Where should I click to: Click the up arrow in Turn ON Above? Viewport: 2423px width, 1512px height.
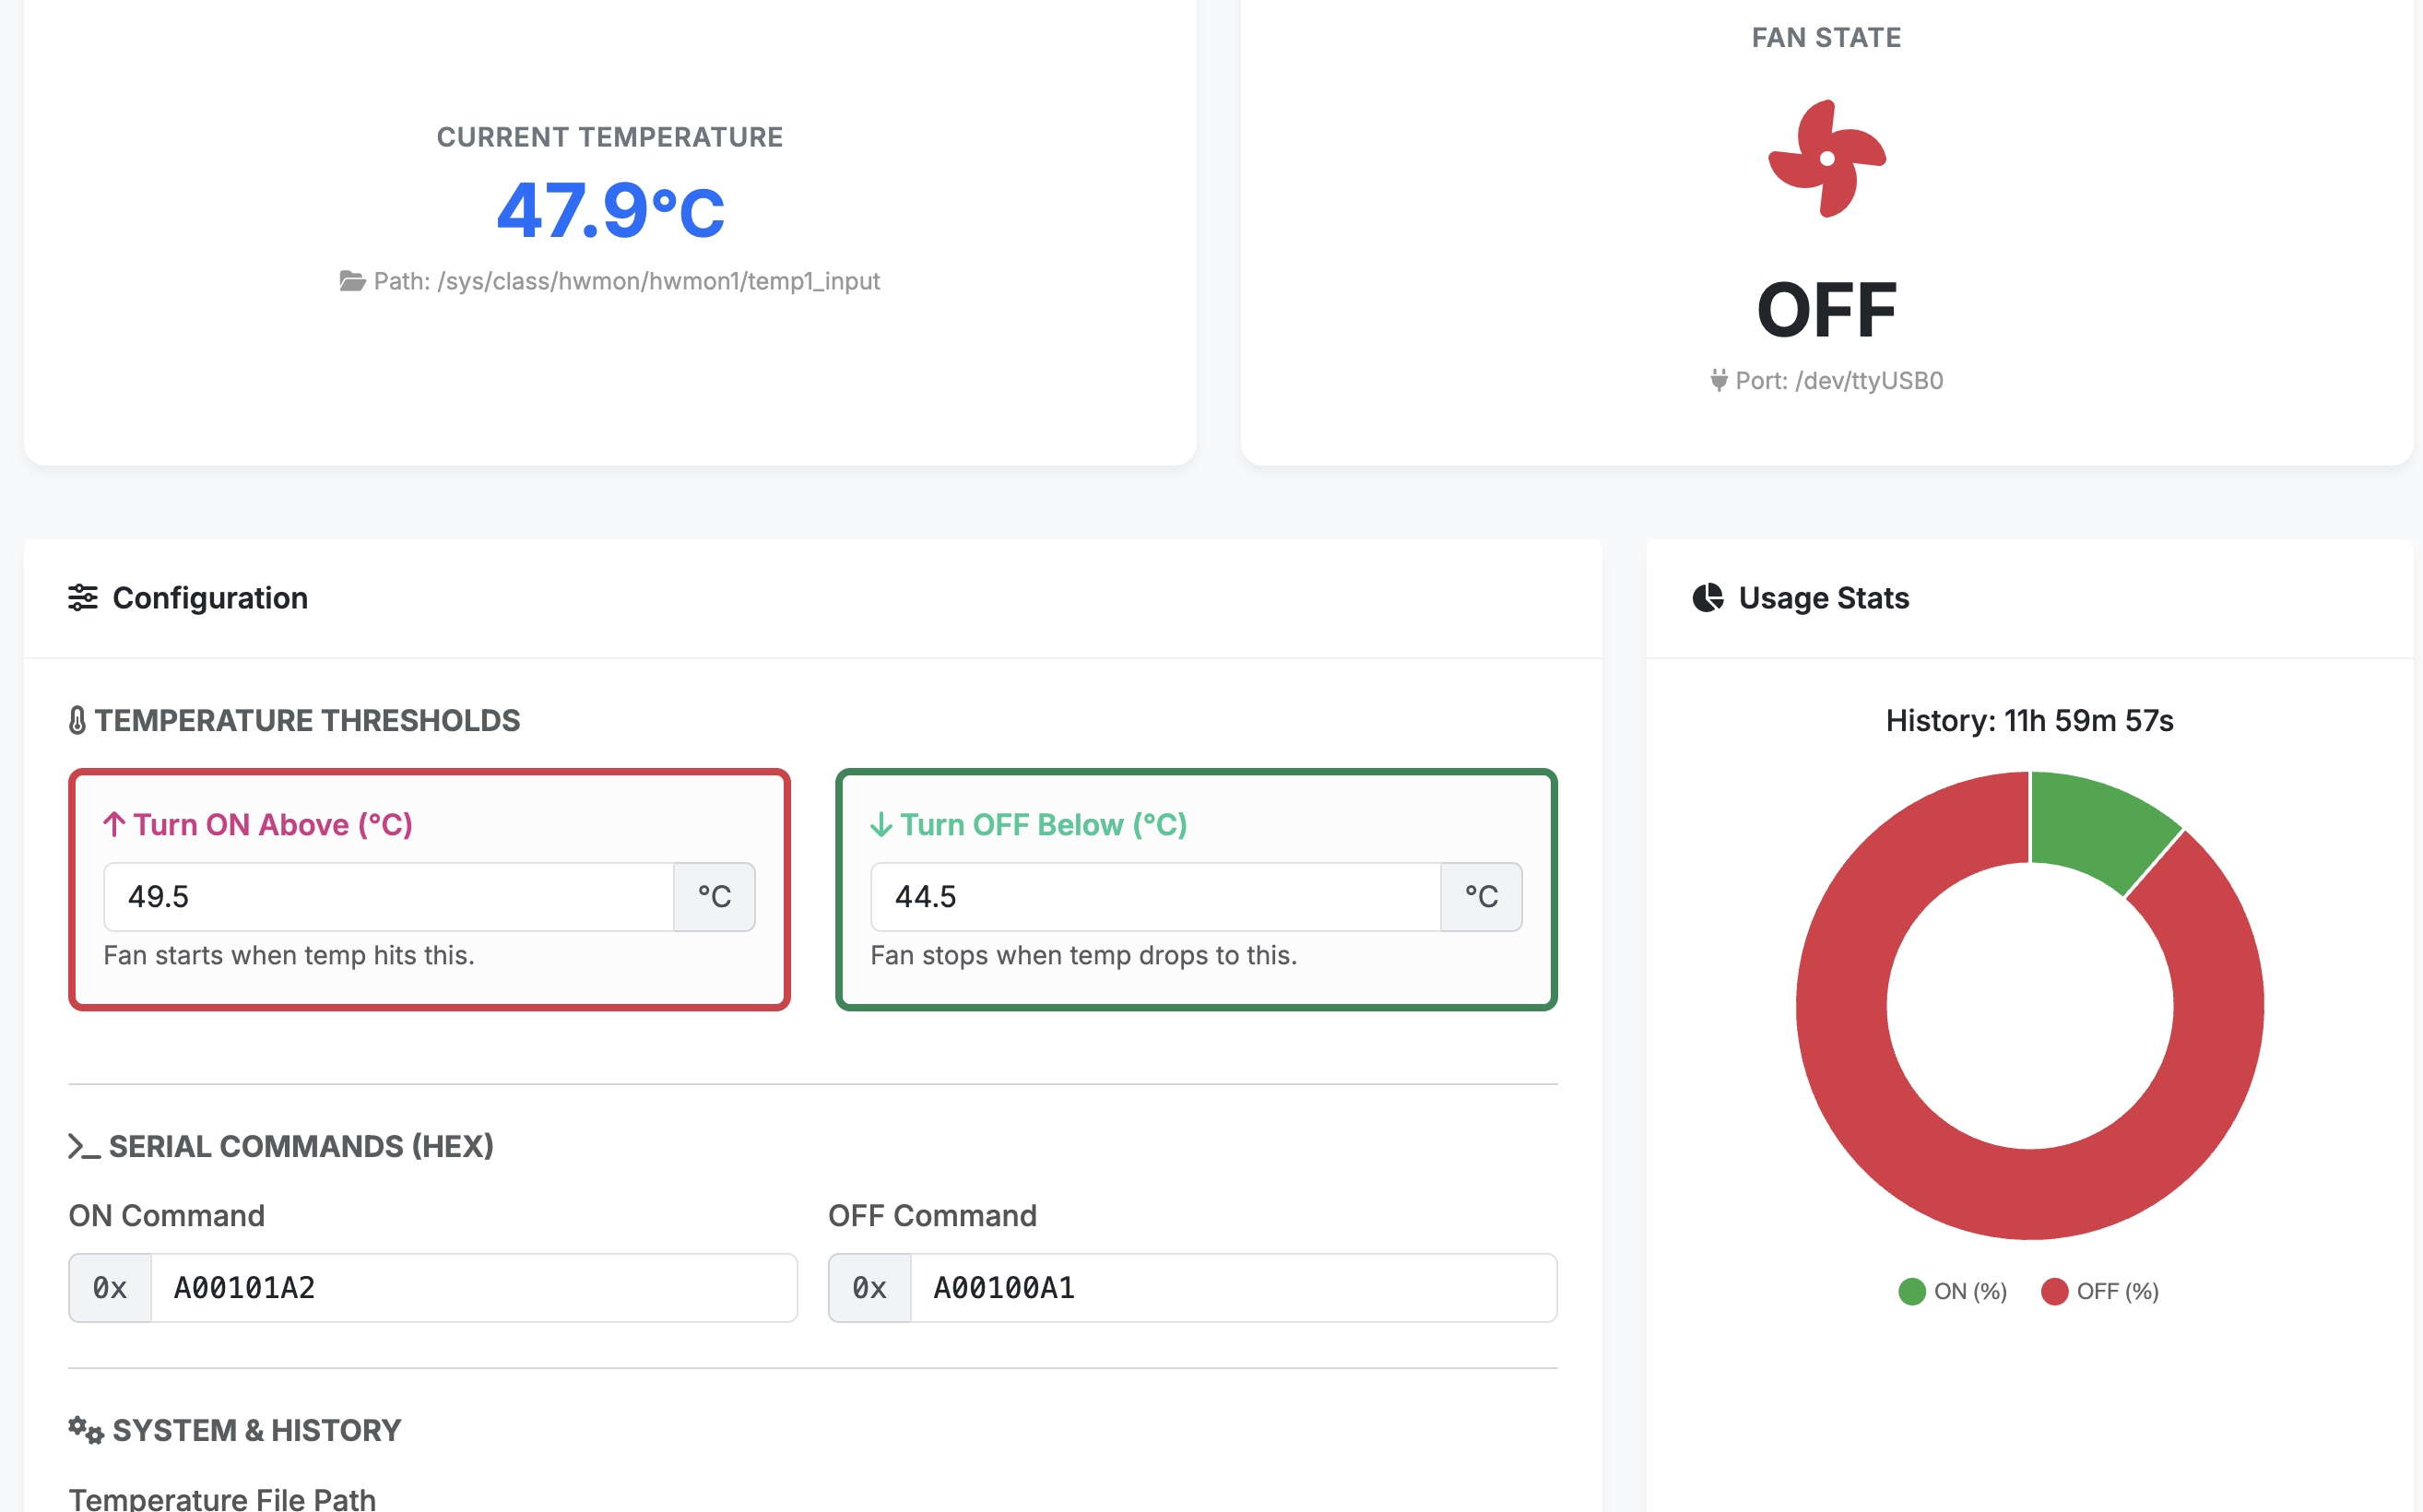point(114,825)
